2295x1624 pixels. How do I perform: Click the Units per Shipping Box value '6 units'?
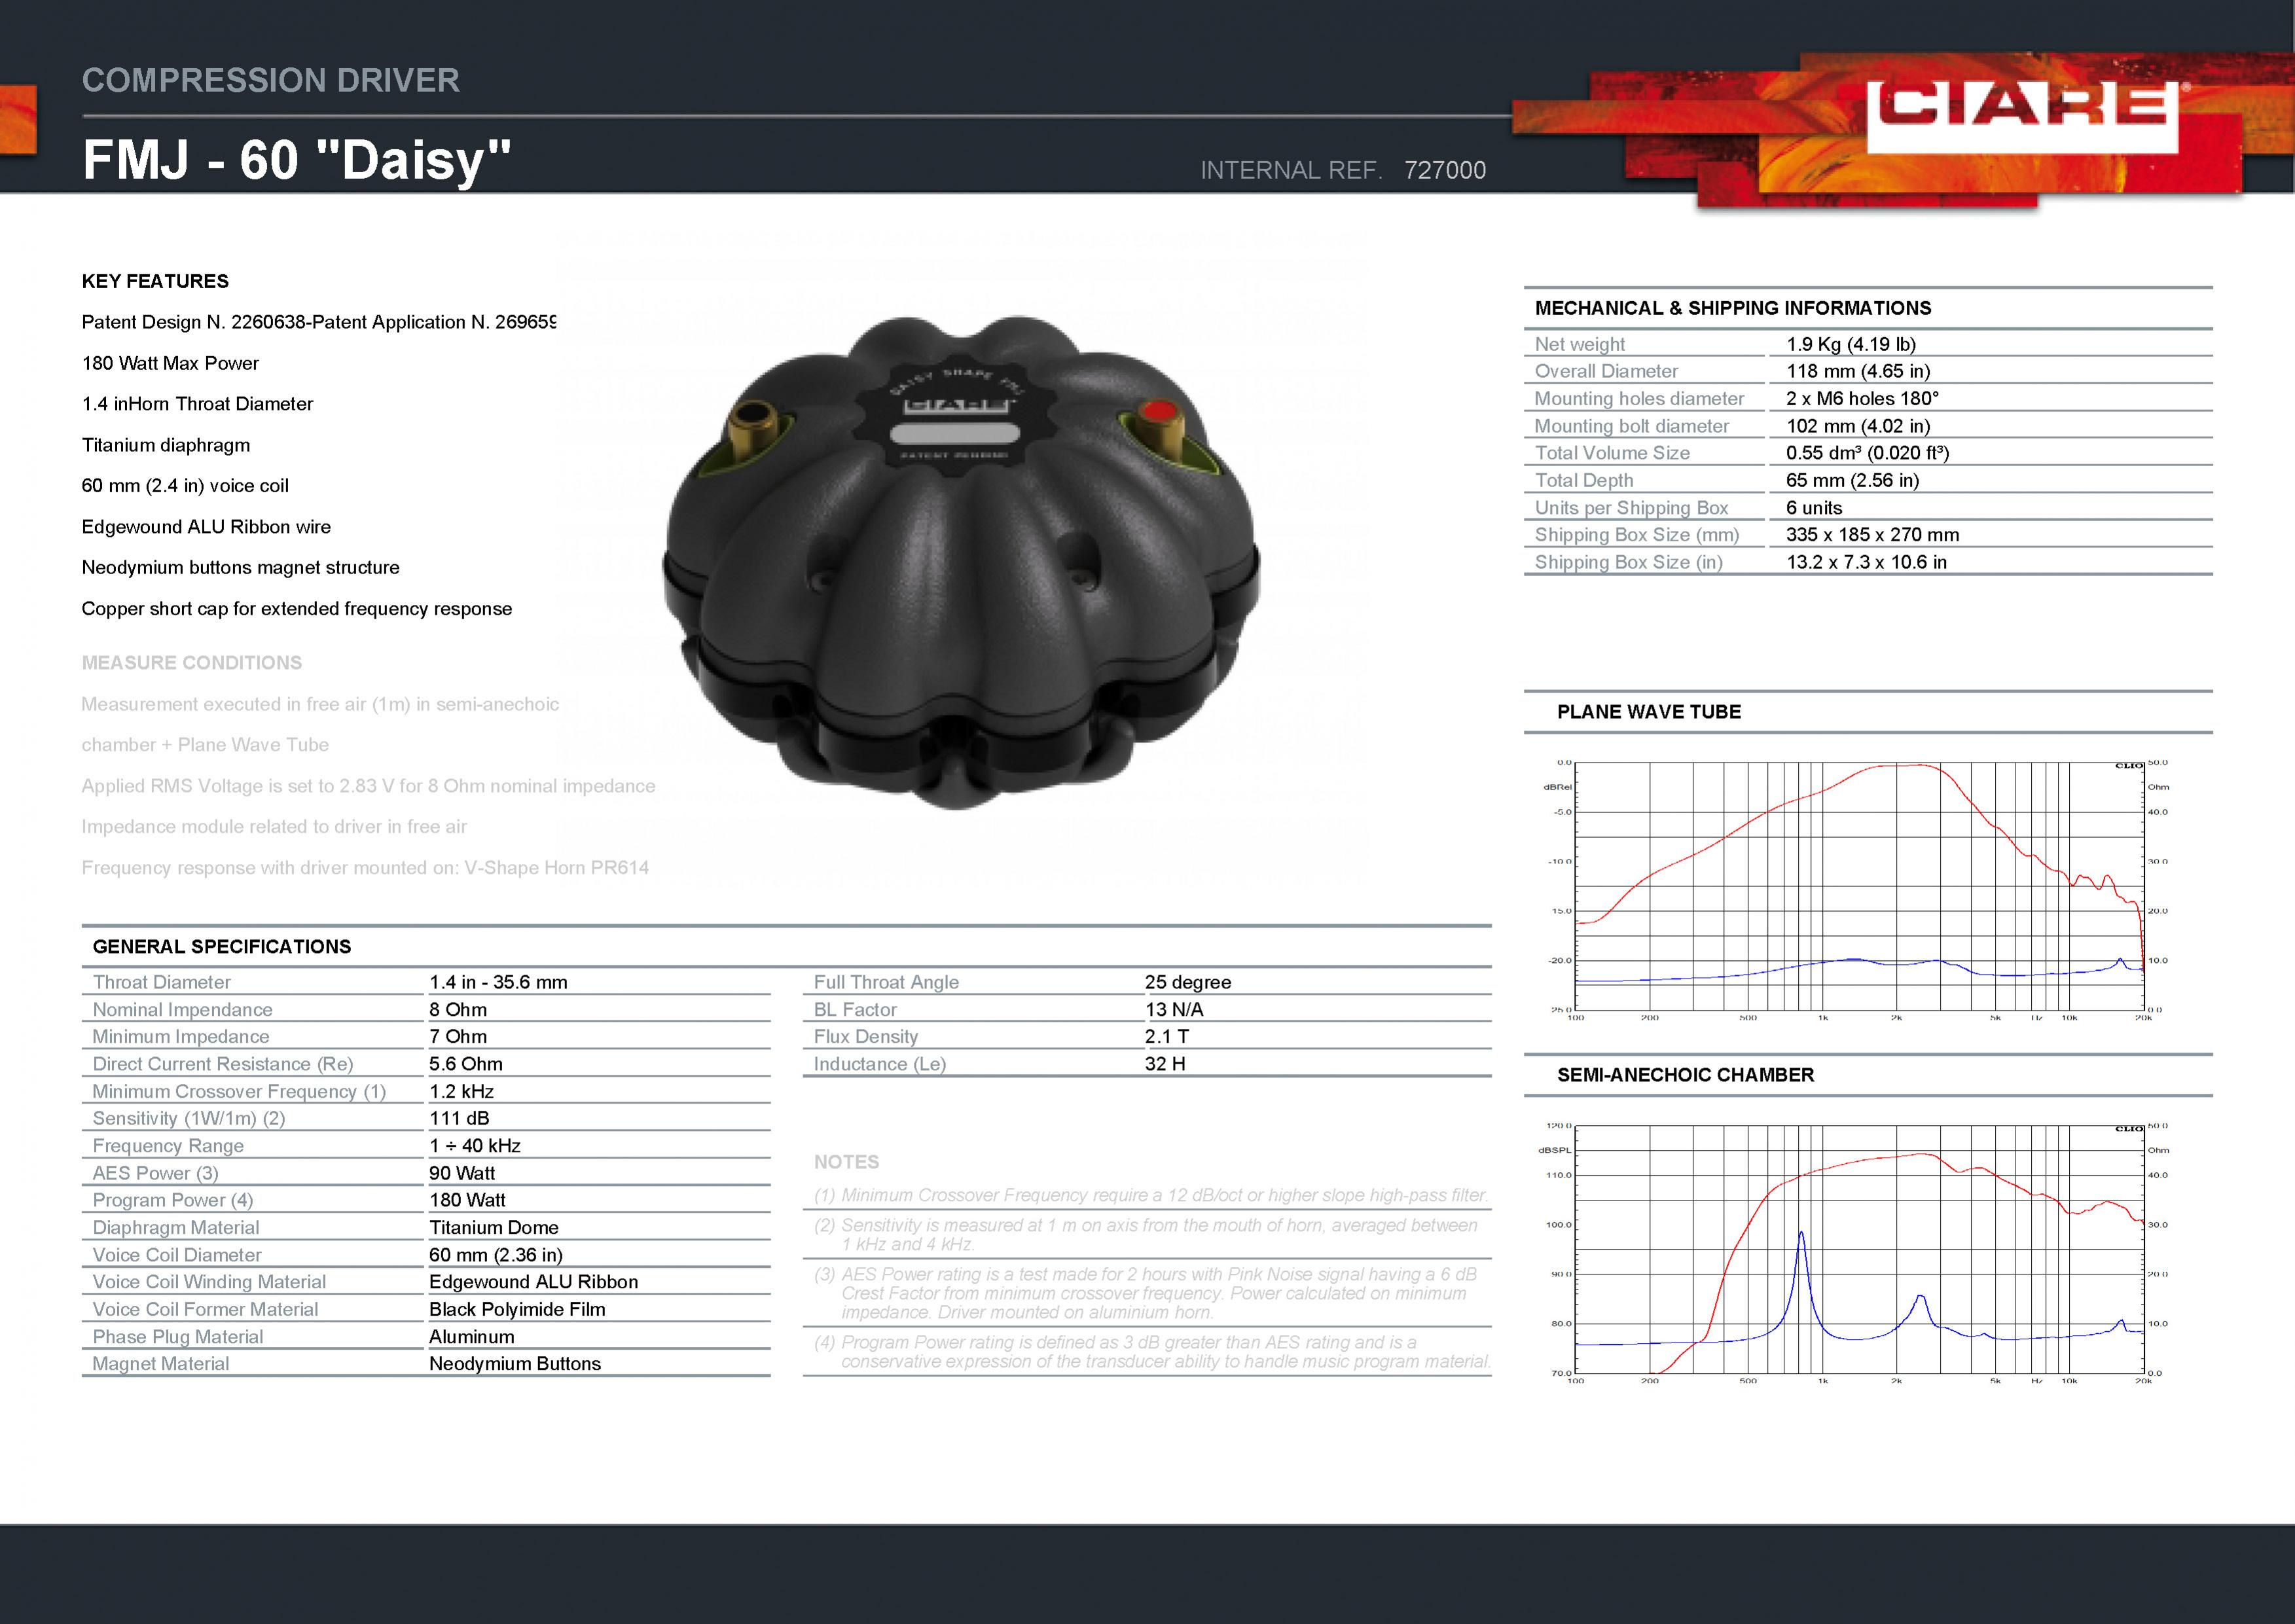[x=1814, y=508]
